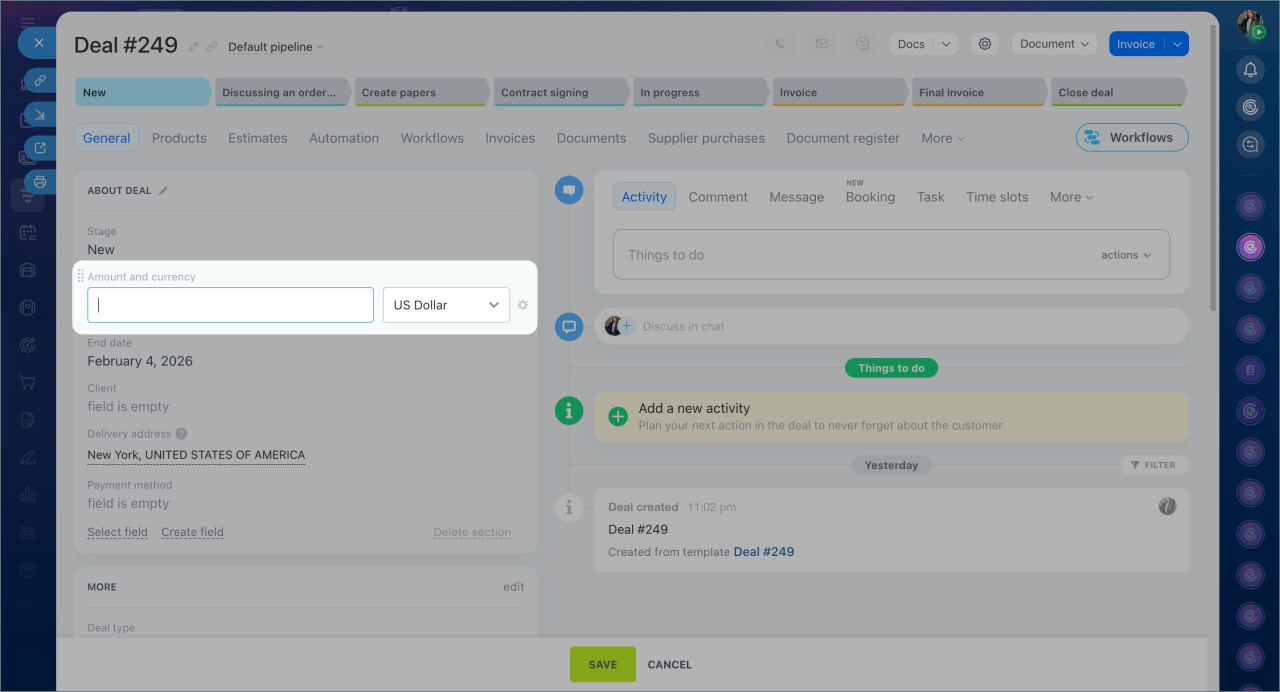Image resolution: width=1280 pixels, height=692 pixels.
Task: Open the Default pipeline dropdown
Action: point(275,47)
